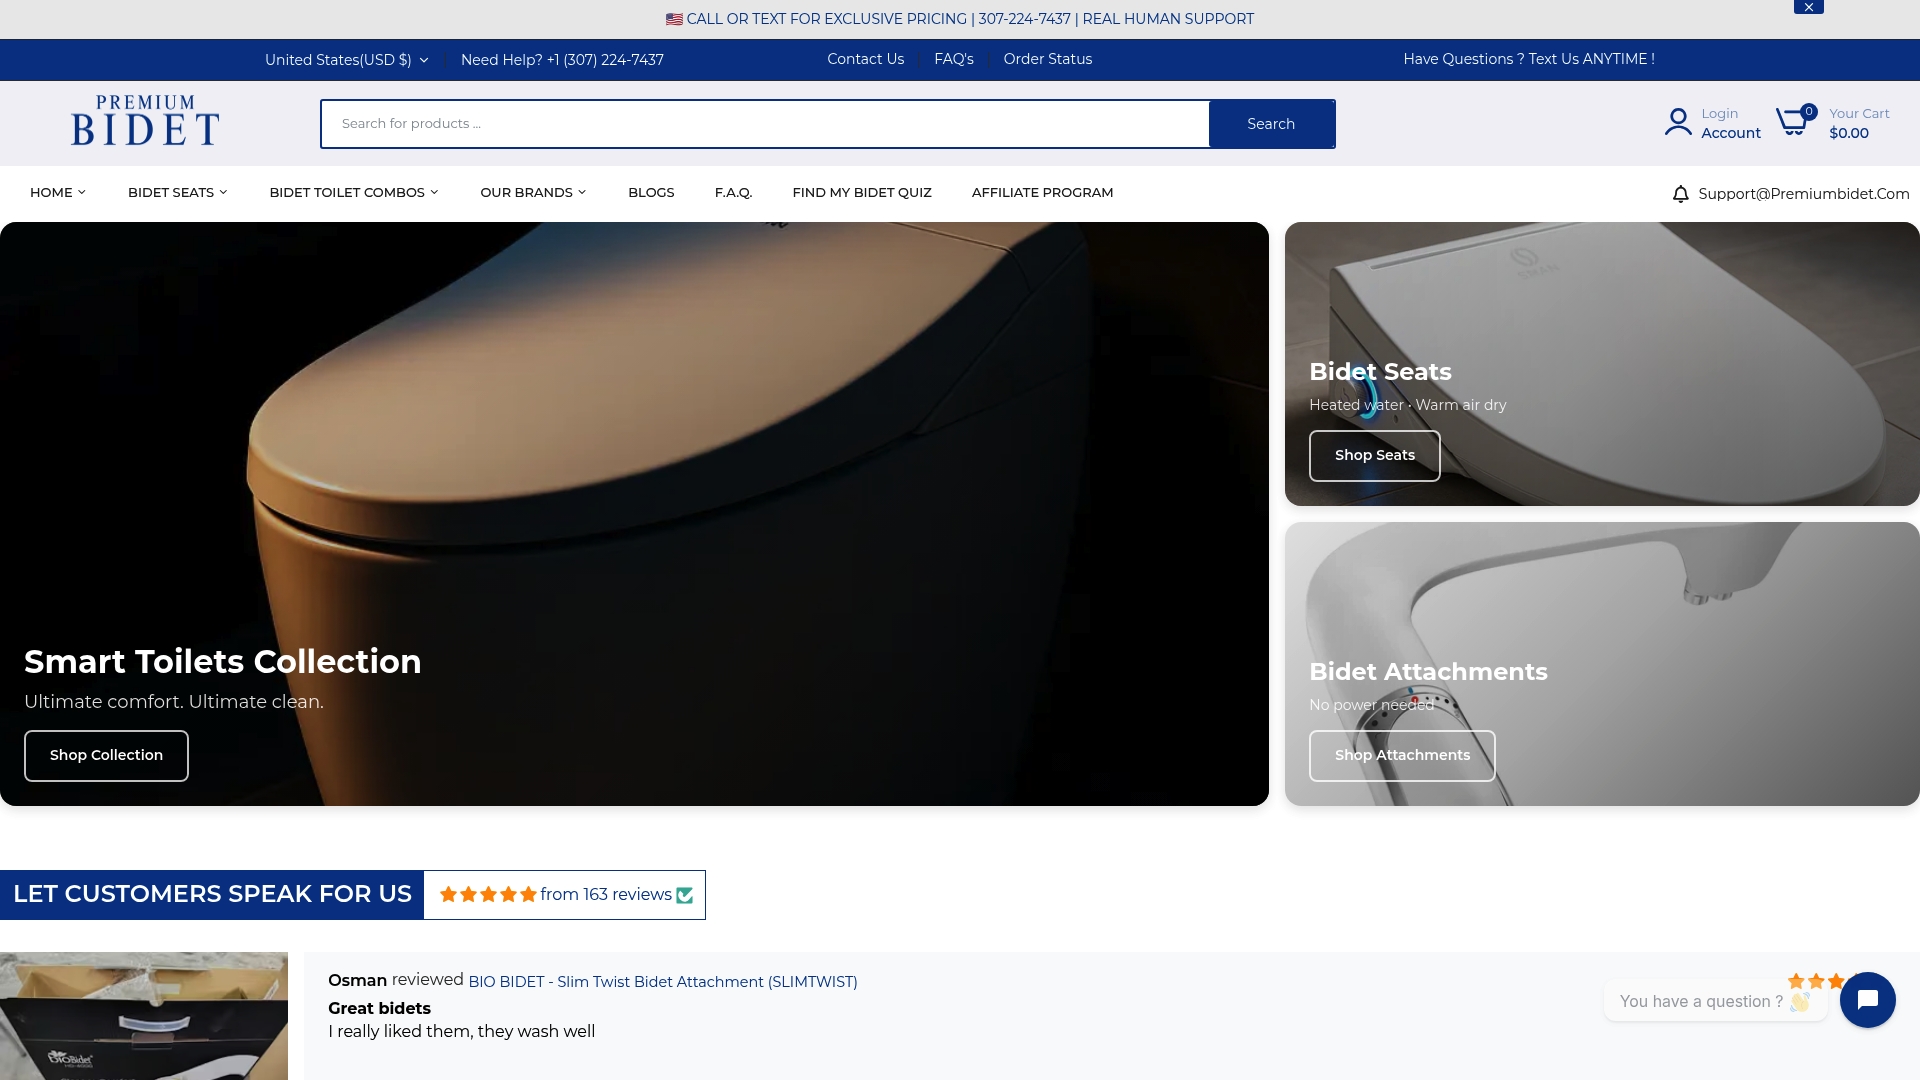Dismiss the top announcement banner

coord(1808,7)
